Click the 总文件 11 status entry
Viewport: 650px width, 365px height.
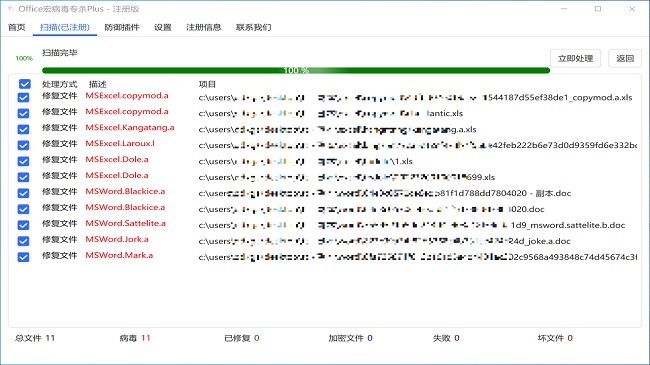coord(35,338)
